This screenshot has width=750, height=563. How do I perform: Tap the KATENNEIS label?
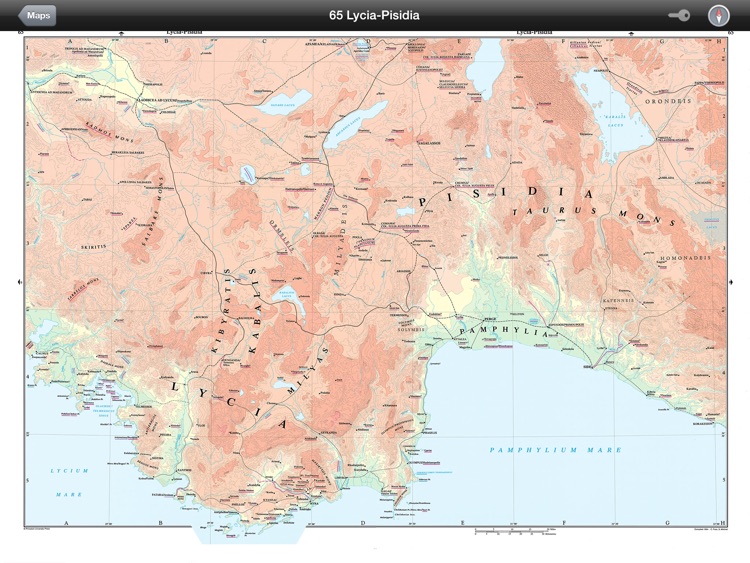(x=618, y=300)
